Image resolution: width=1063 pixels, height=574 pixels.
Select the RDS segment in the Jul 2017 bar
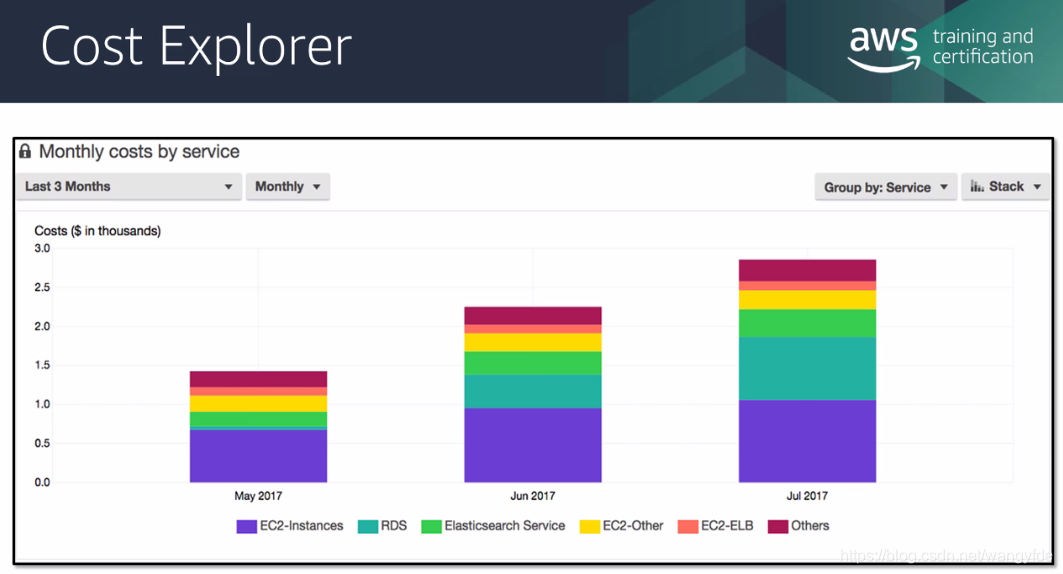click(x=807, y=369)
